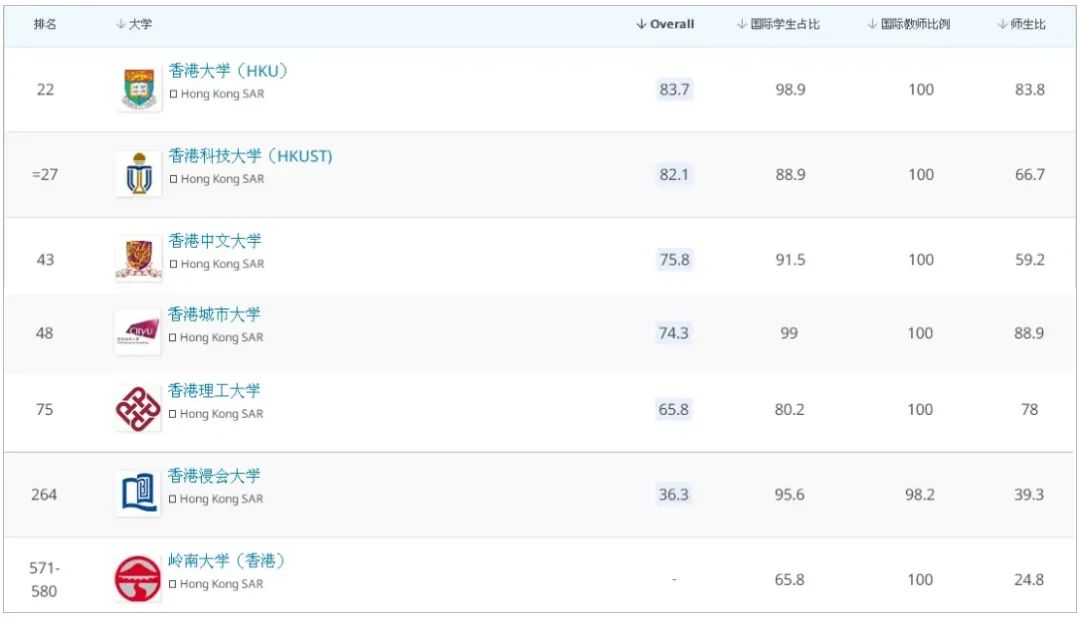This screenshot has width=1080, height=621.
Task: Open the 香港浸会大学 link
Action: (214, 476)
